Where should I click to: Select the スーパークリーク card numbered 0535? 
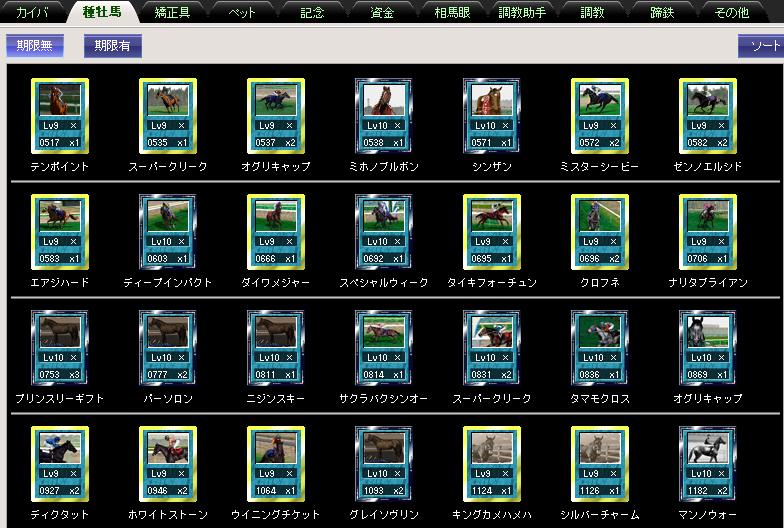click(x=168, y=116)
